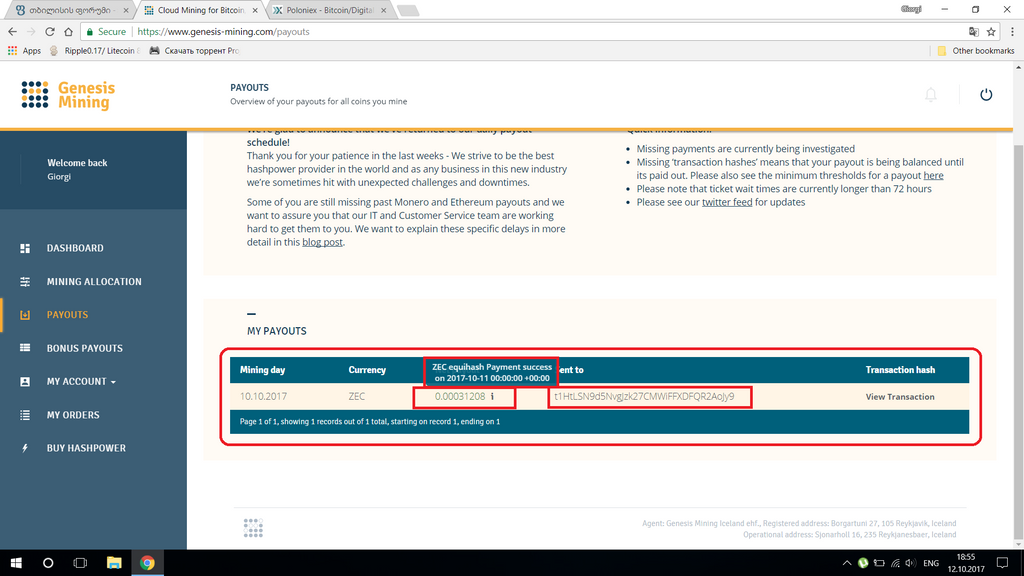The height and width of the screenshot is (576, 1024).
Task: Switch to the first Georgian-titled browser tab
Action: tap(70, 10)
